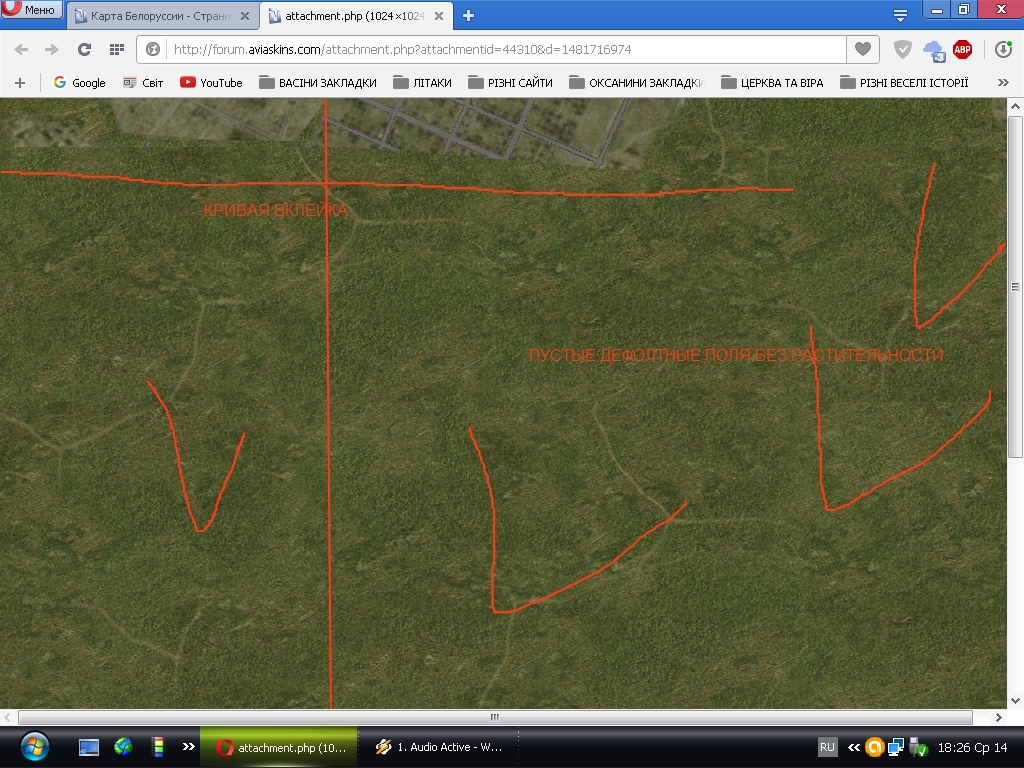Open a new tab with plus button
Image resolution: width=1024 pixels, height=768 pixels.
(x=468, y=16)
